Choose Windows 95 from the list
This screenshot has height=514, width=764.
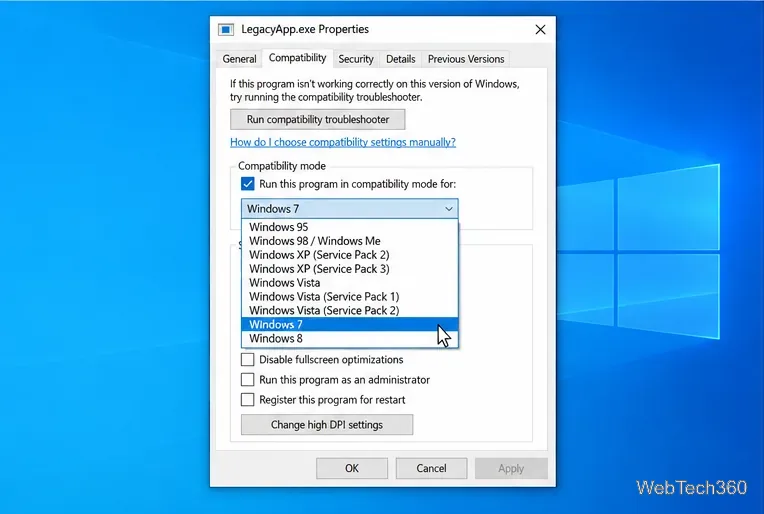point(350,227)
